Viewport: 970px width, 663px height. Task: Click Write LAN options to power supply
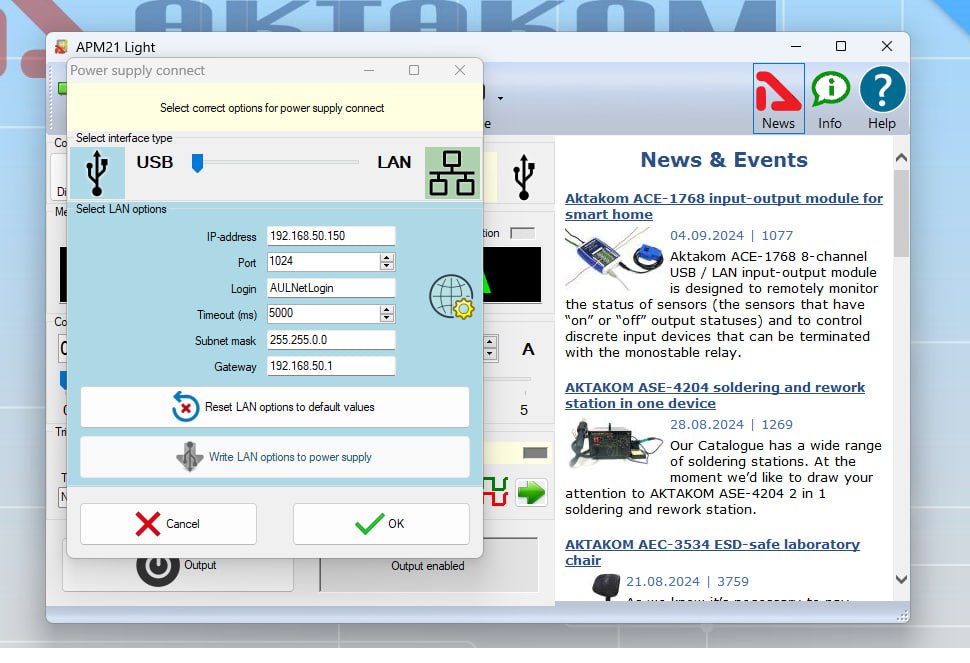(x=275, y=457)
